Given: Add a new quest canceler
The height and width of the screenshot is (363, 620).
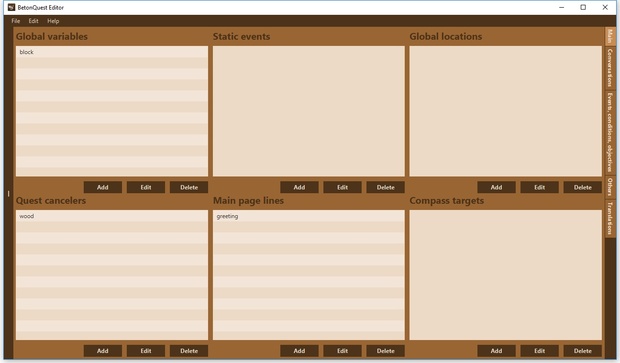Looking at the screenshot, I should click(x=102, y=351).
